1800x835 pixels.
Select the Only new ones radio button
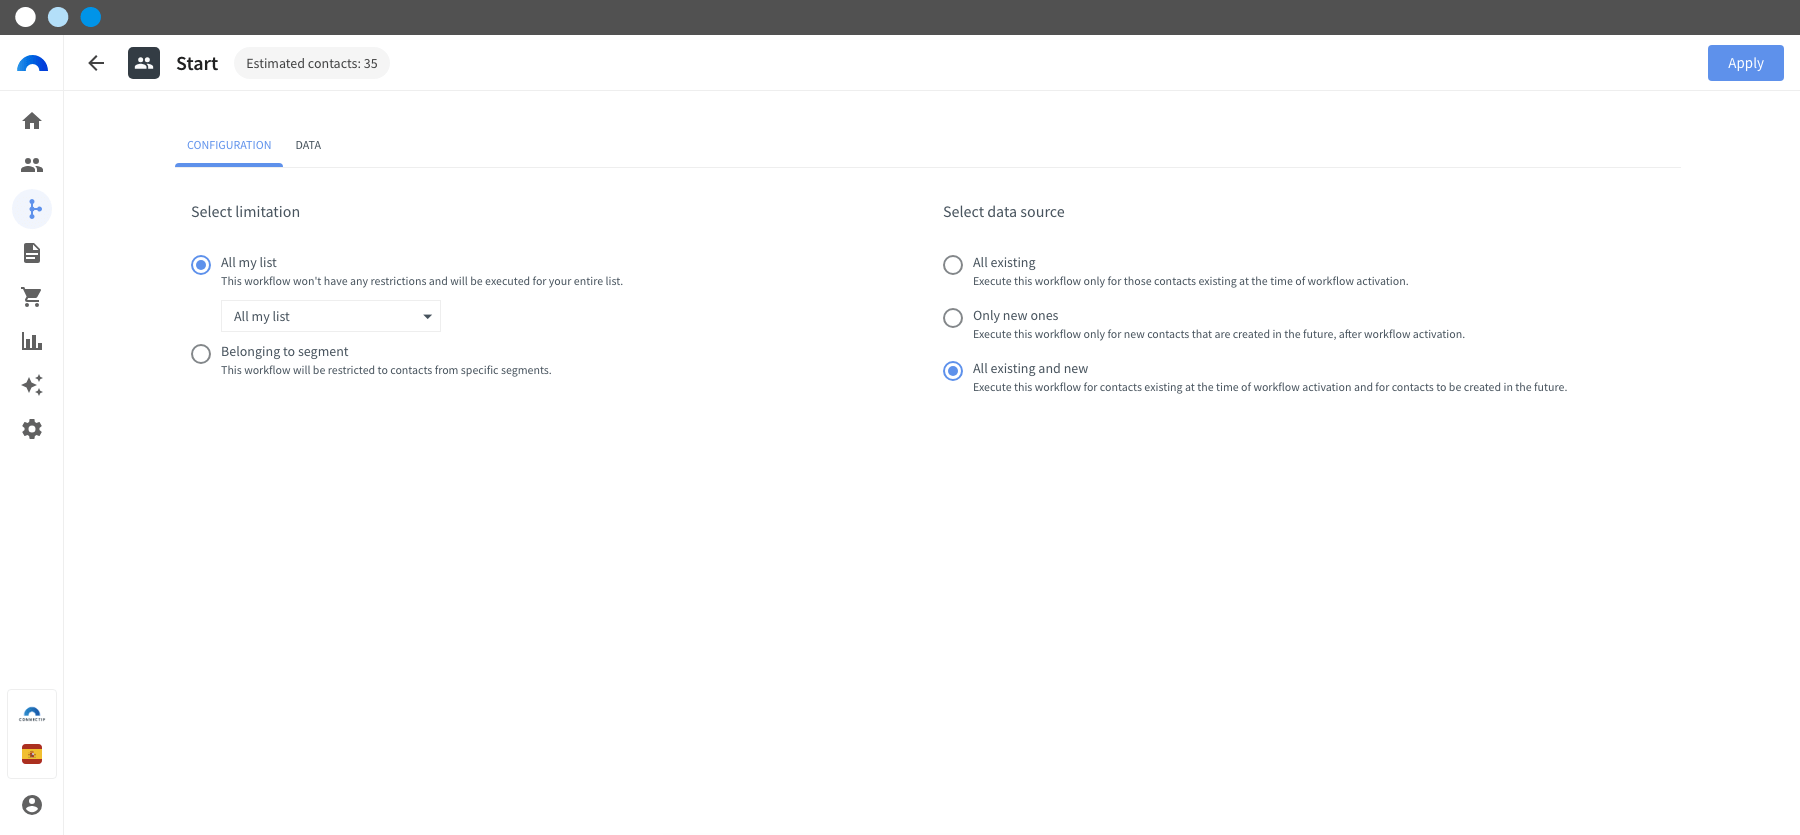953,318
